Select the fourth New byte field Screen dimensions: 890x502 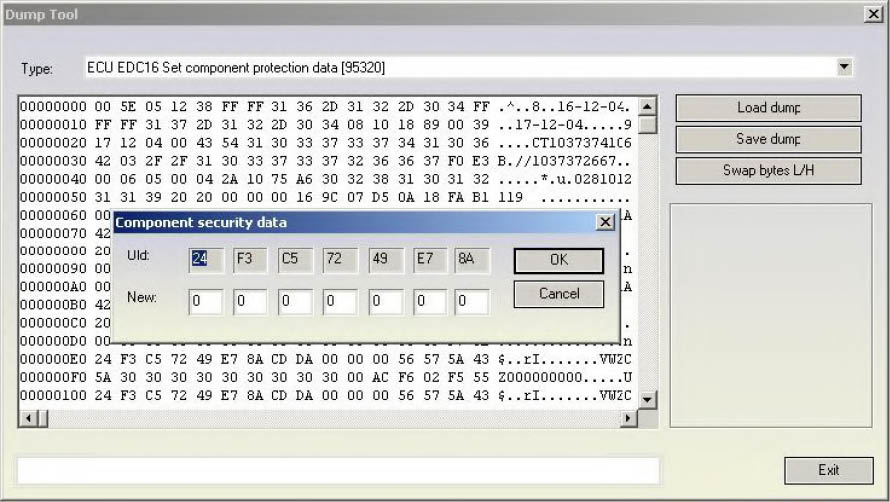340,302
